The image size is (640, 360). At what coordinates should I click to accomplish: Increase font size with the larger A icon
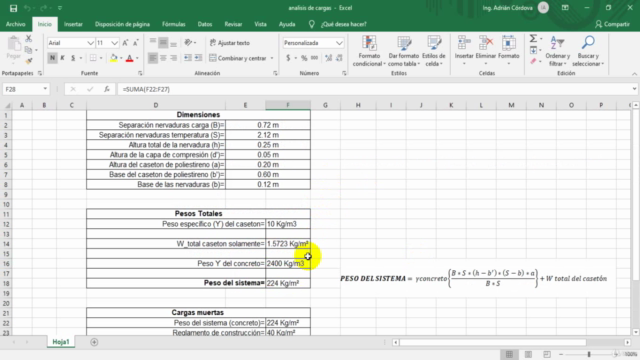tap(125, 43)
